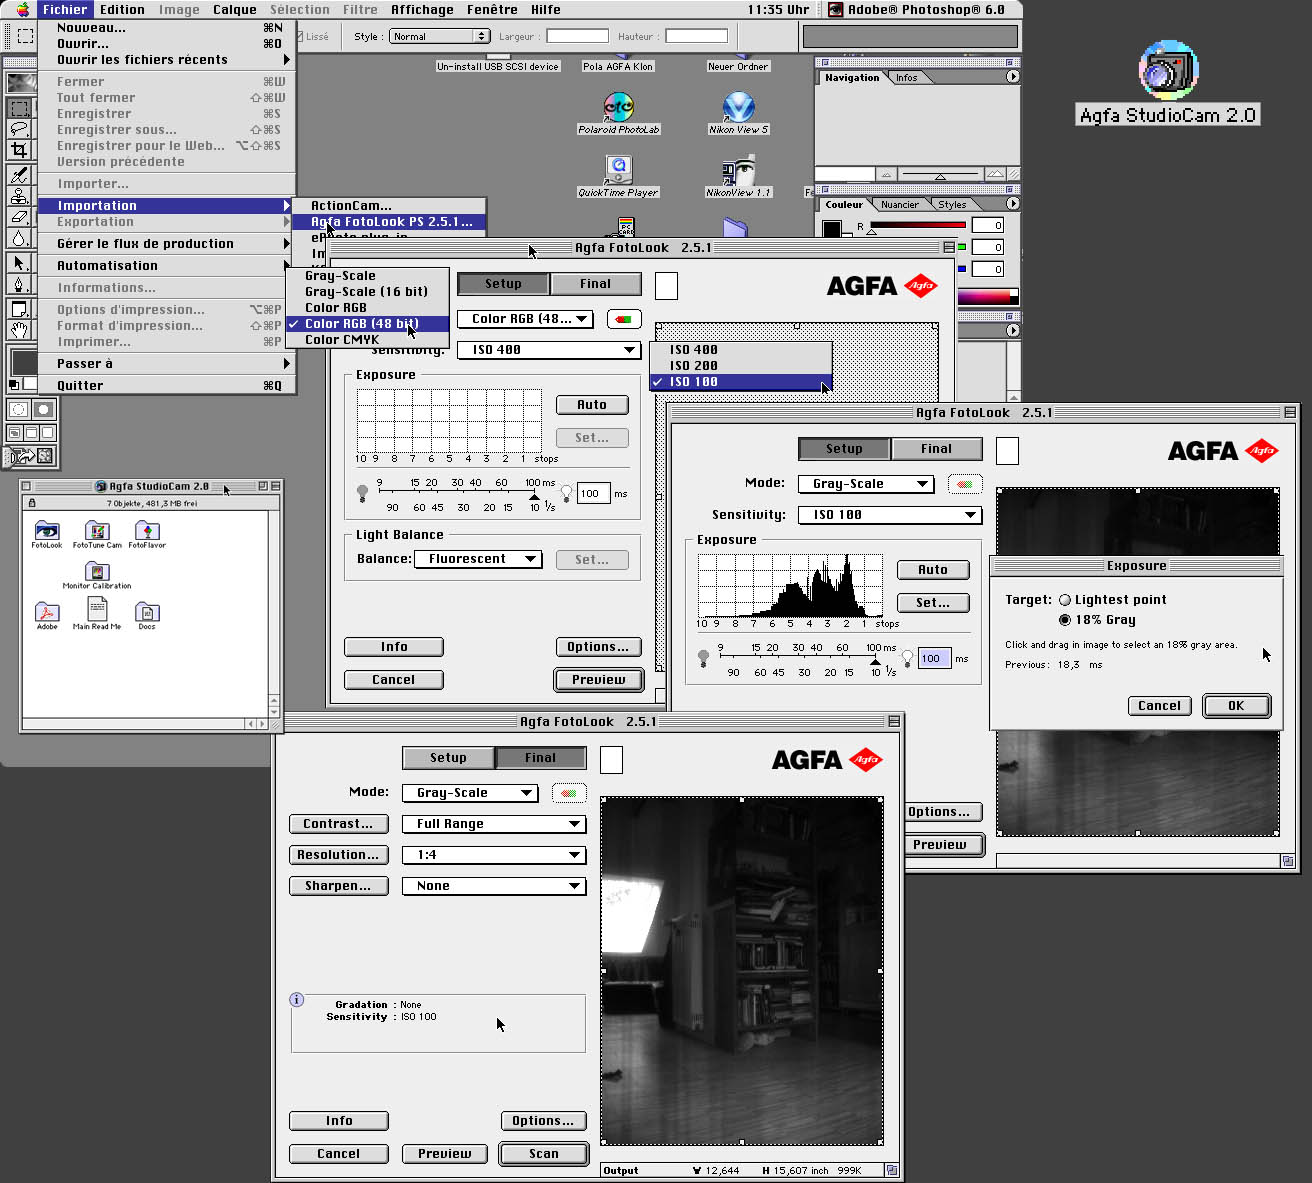The image size is (1312, 1183).
Task: Click the Sharpen... button
Action: point(338,886)
